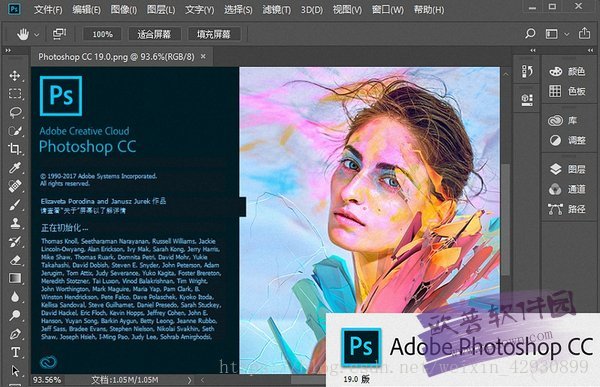Image resolution: width=600 pixels, height=387 pixels.
Task: Open the 库 (Libraries) panel
Action: coord(562,121)
